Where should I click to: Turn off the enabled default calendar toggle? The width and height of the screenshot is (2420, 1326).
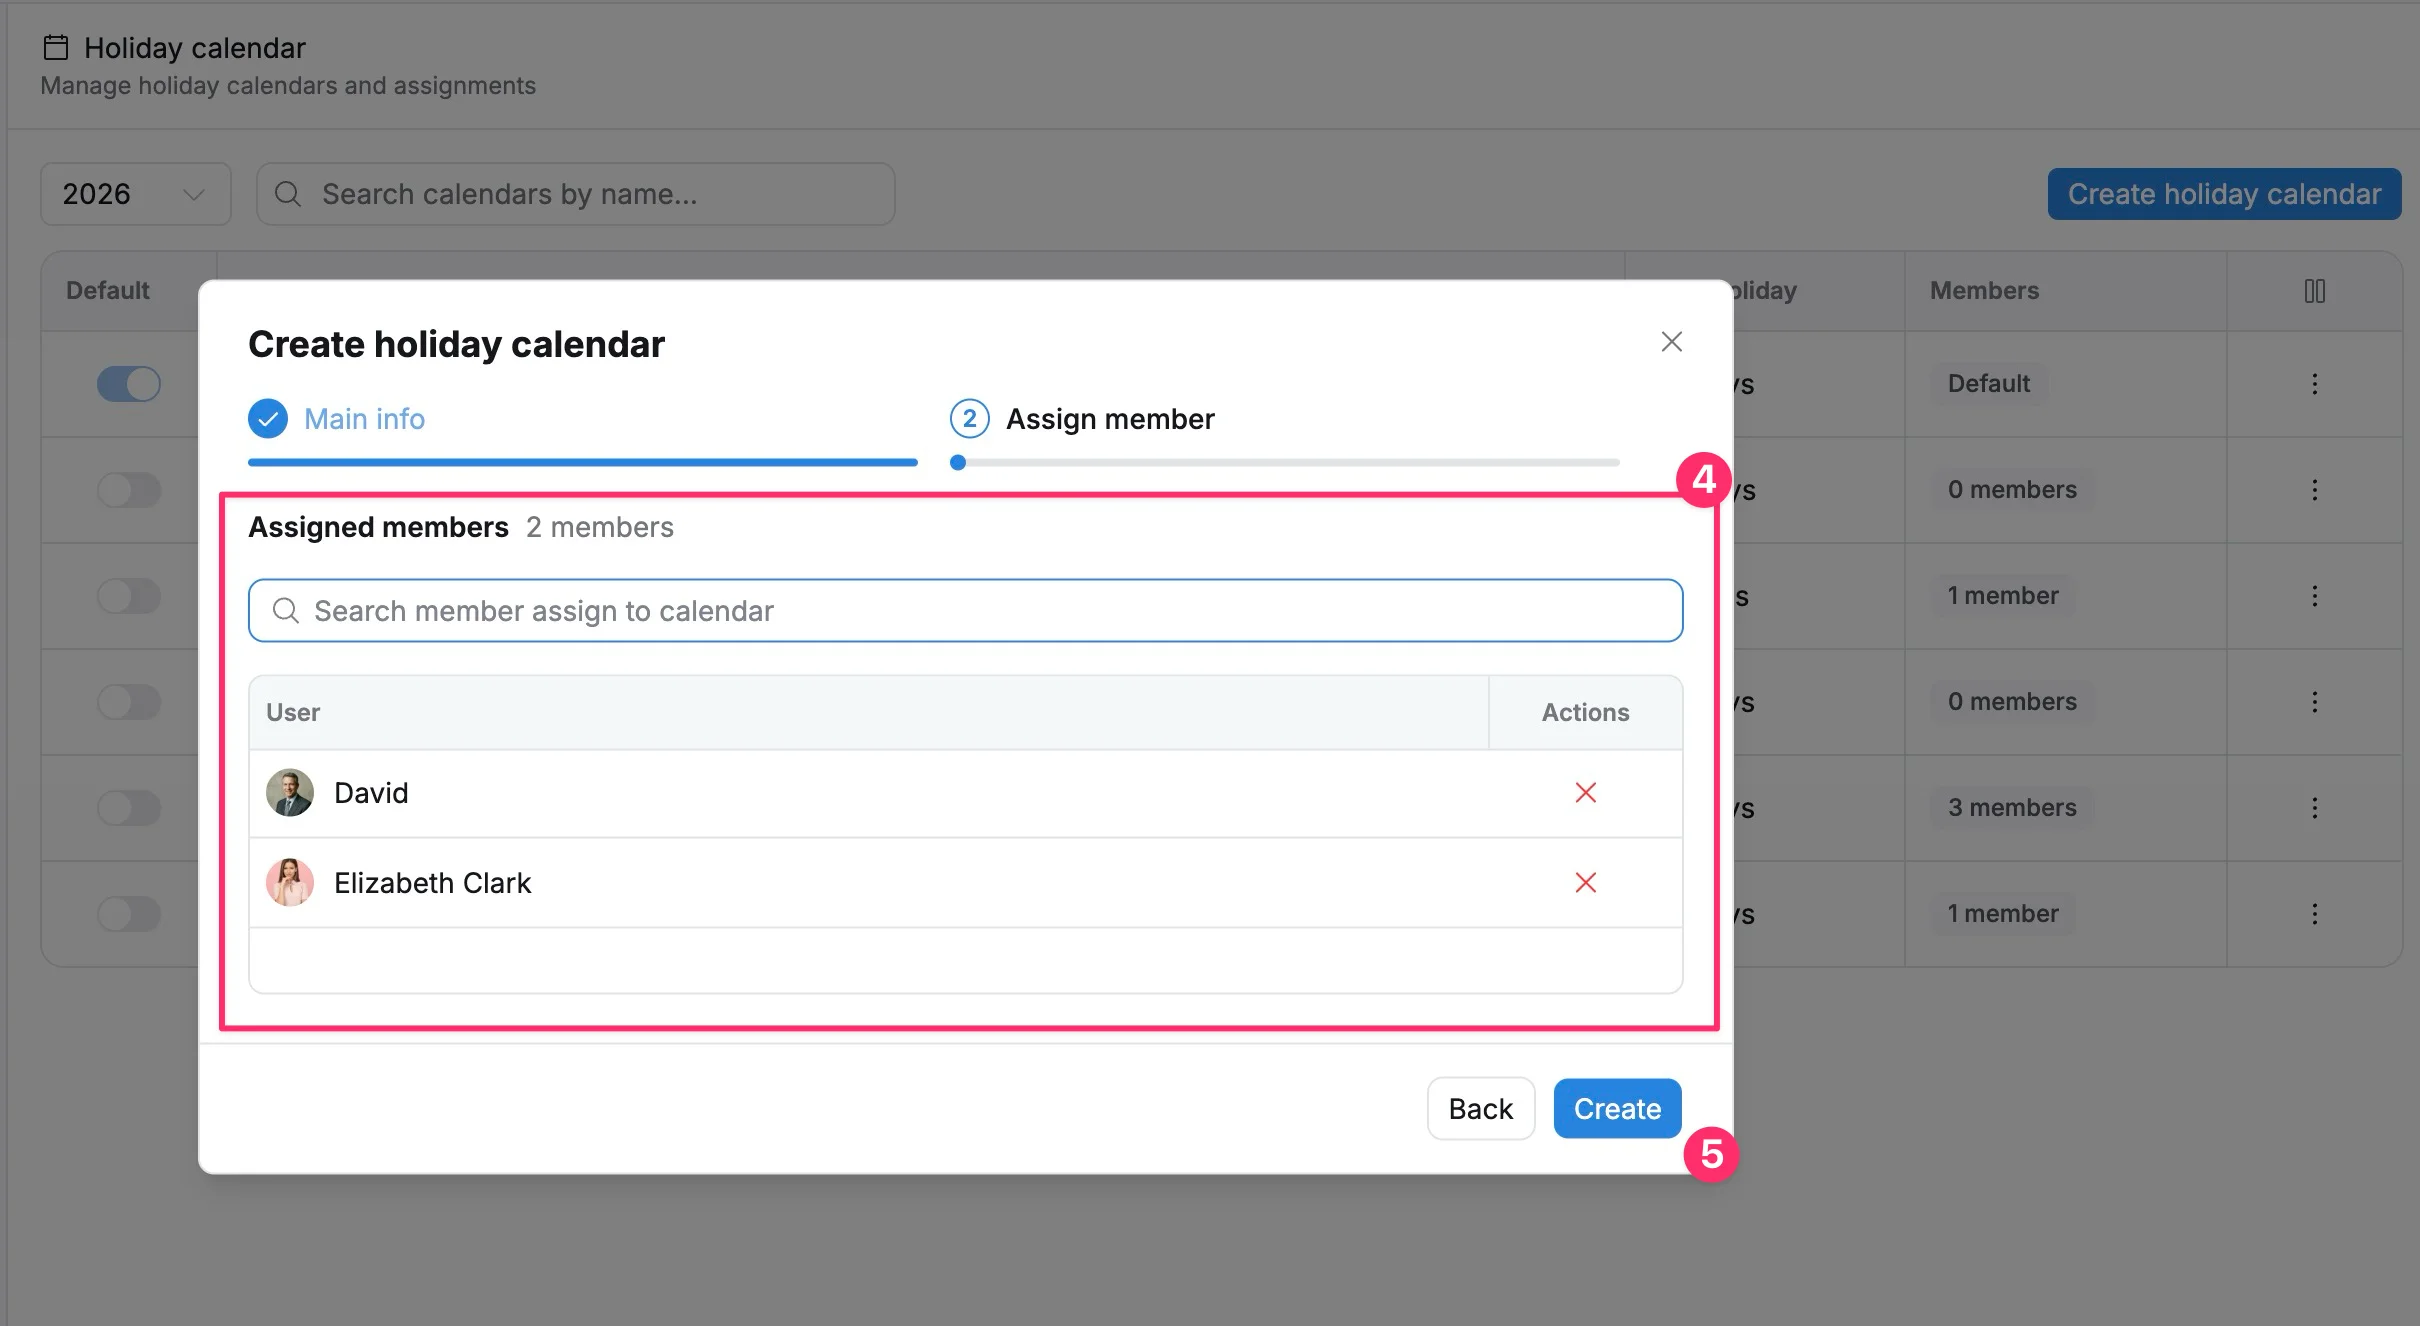click(x=129, y=384)
